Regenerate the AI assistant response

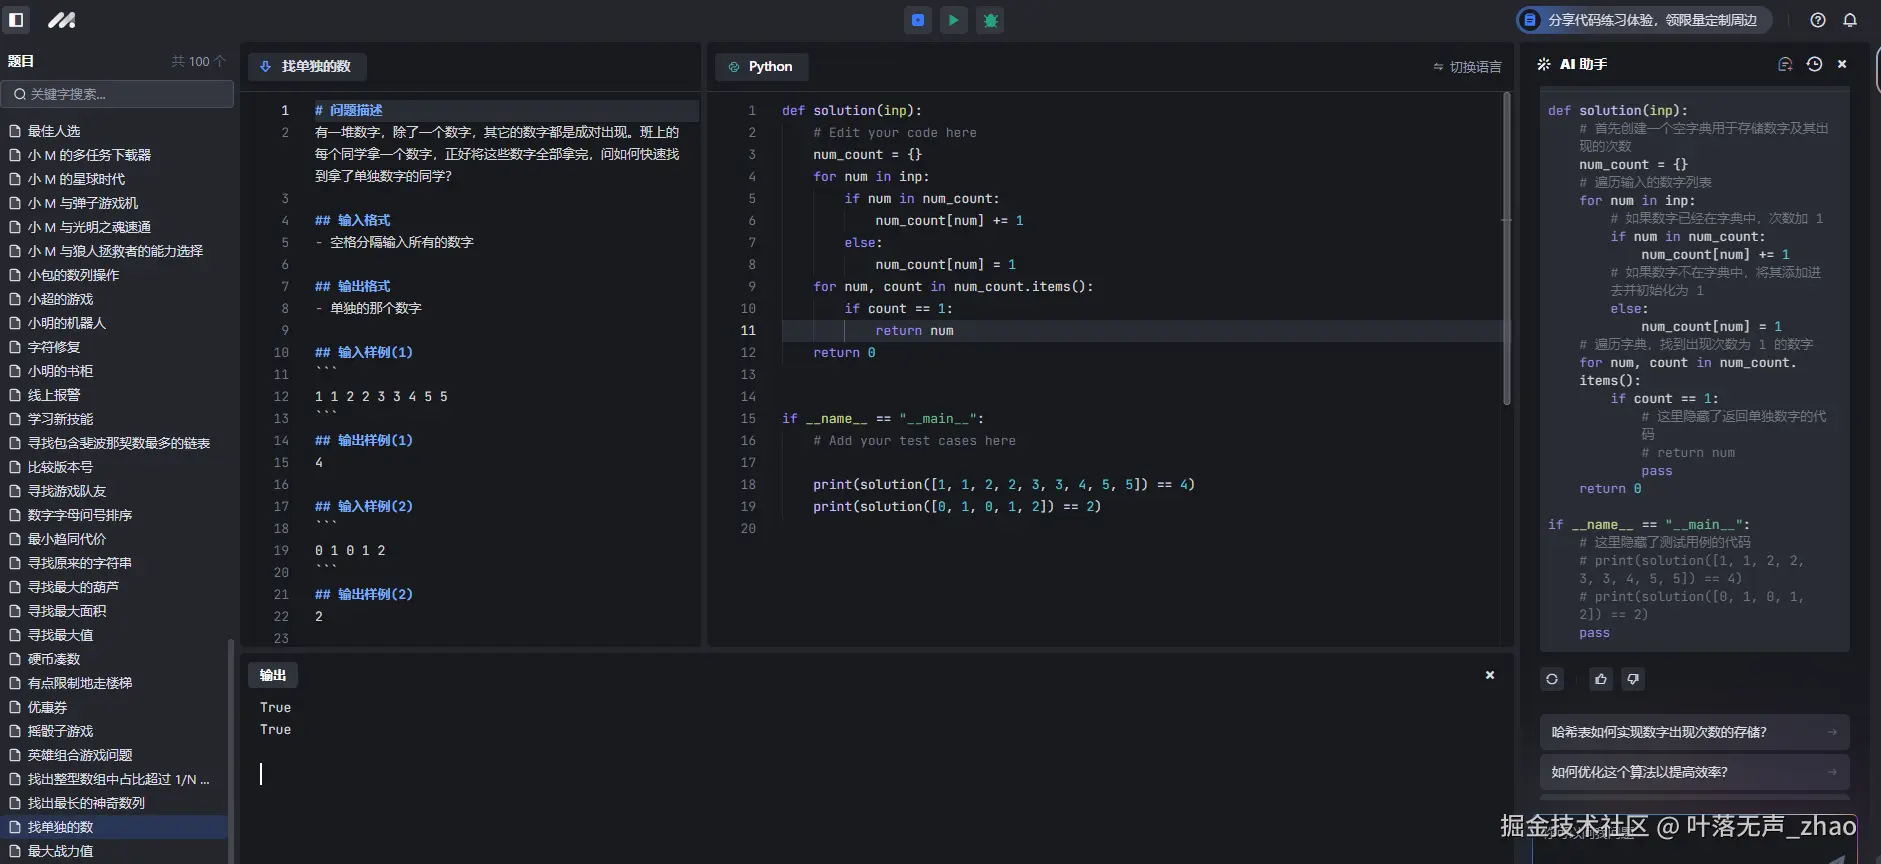(1552, 679)
